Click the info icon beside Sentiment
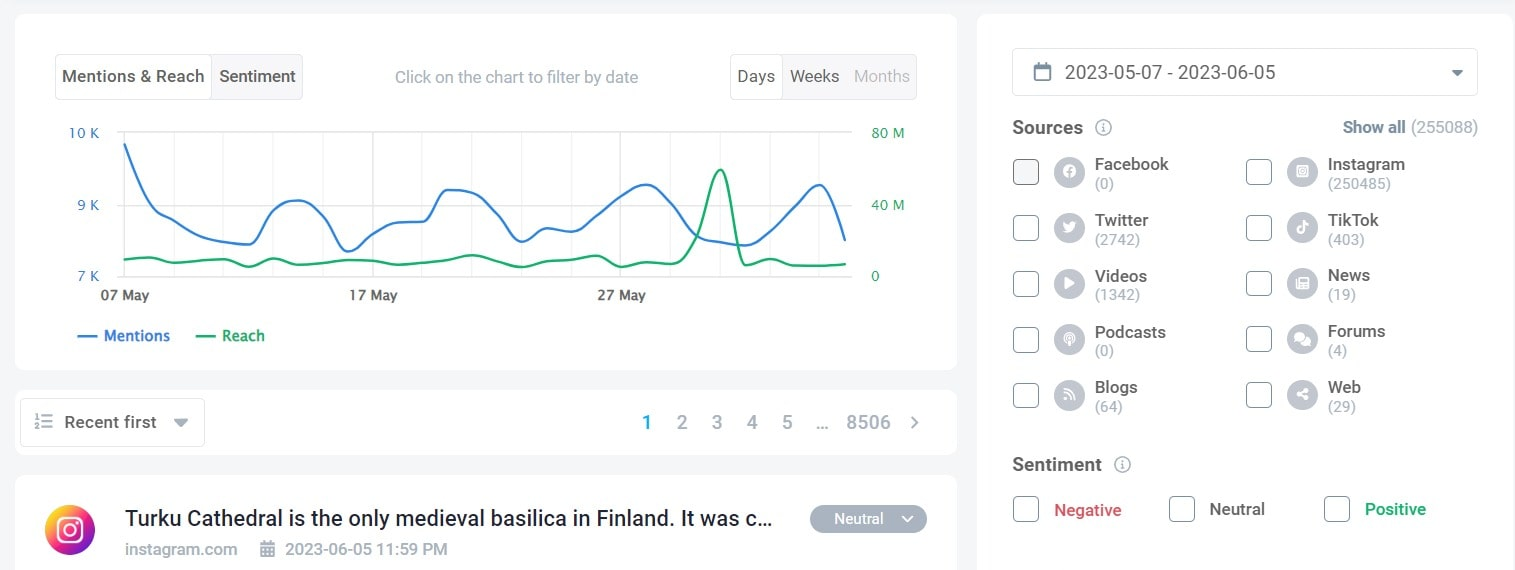This screenshot has width=1515, height=570. [1122, 465]
